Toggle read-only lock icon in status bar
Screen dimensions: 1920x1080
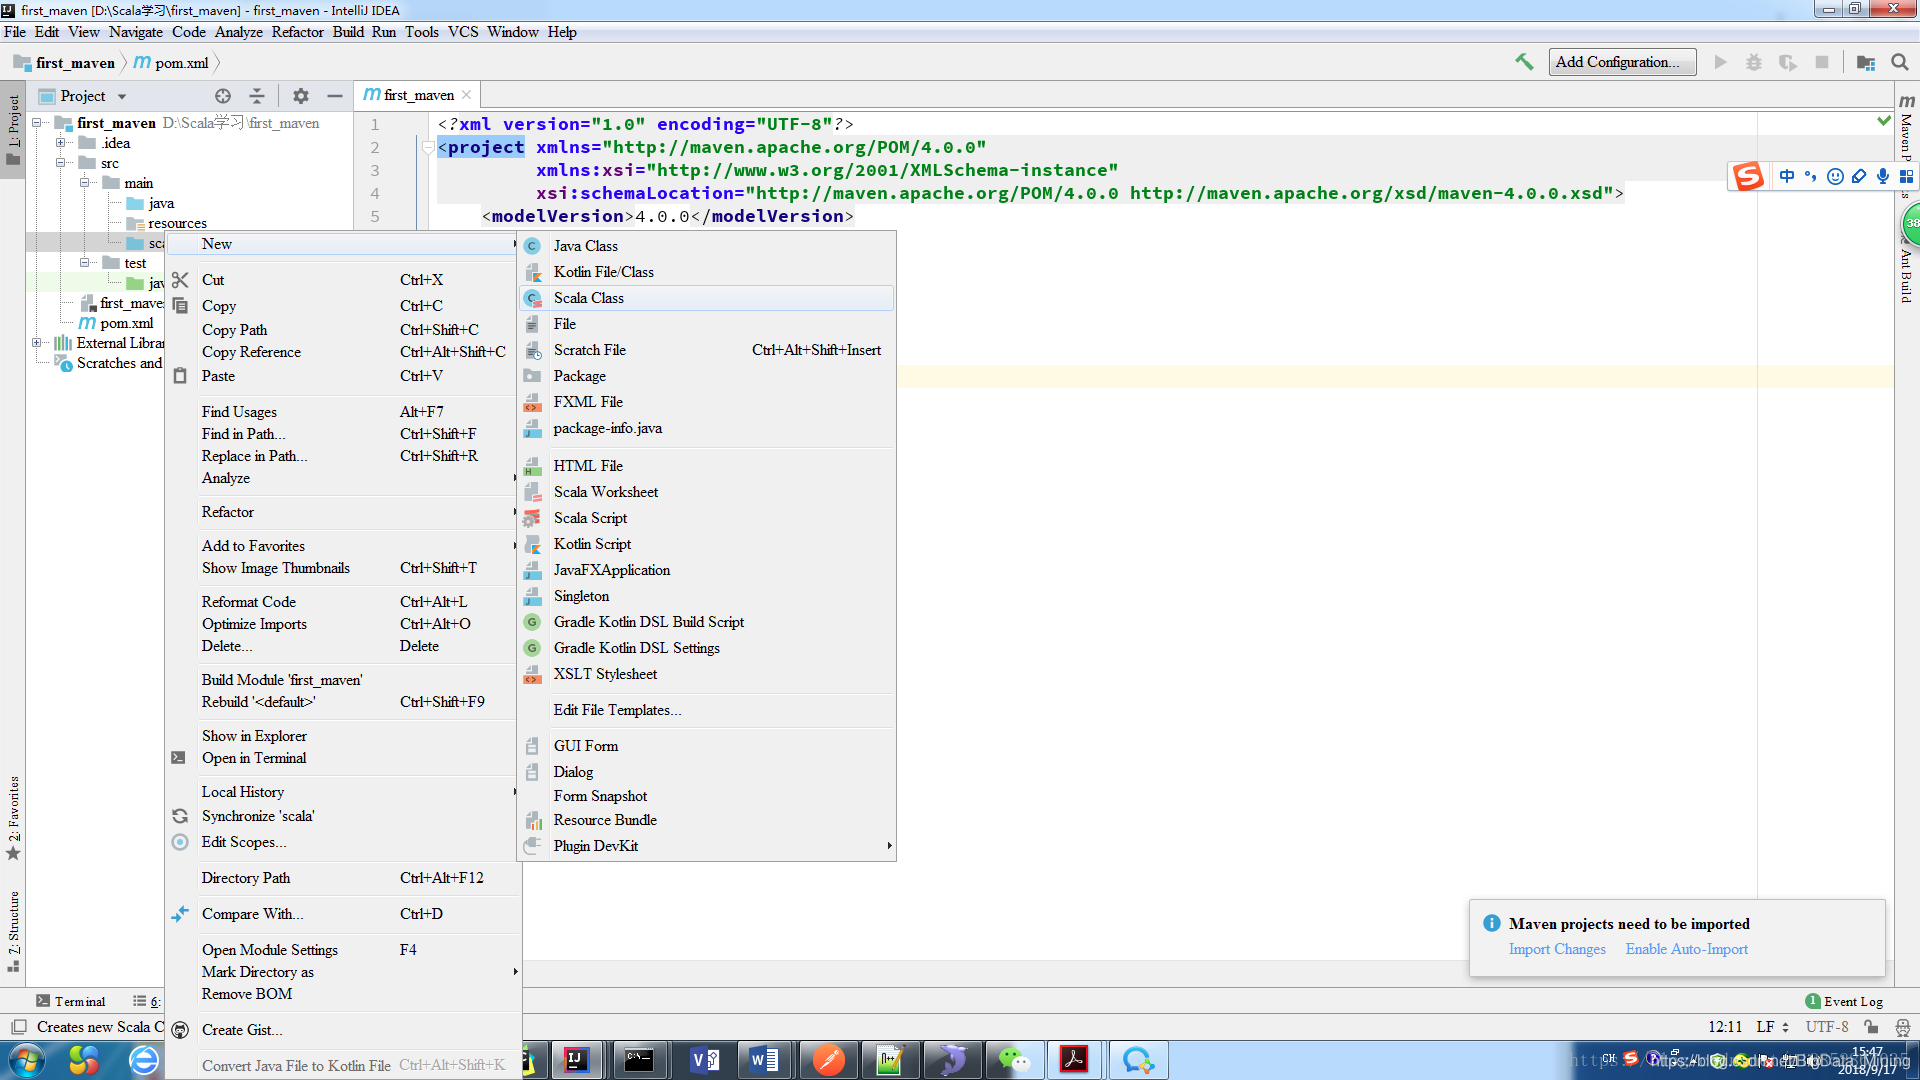1870,1027
